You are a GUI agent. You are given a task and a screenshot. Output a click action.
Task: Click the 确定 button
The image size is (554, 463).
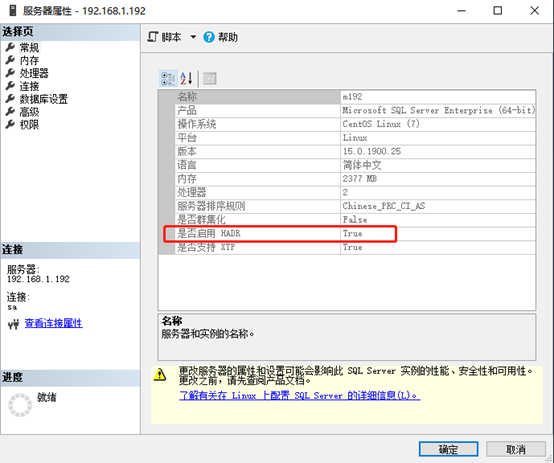pos(448,449)
